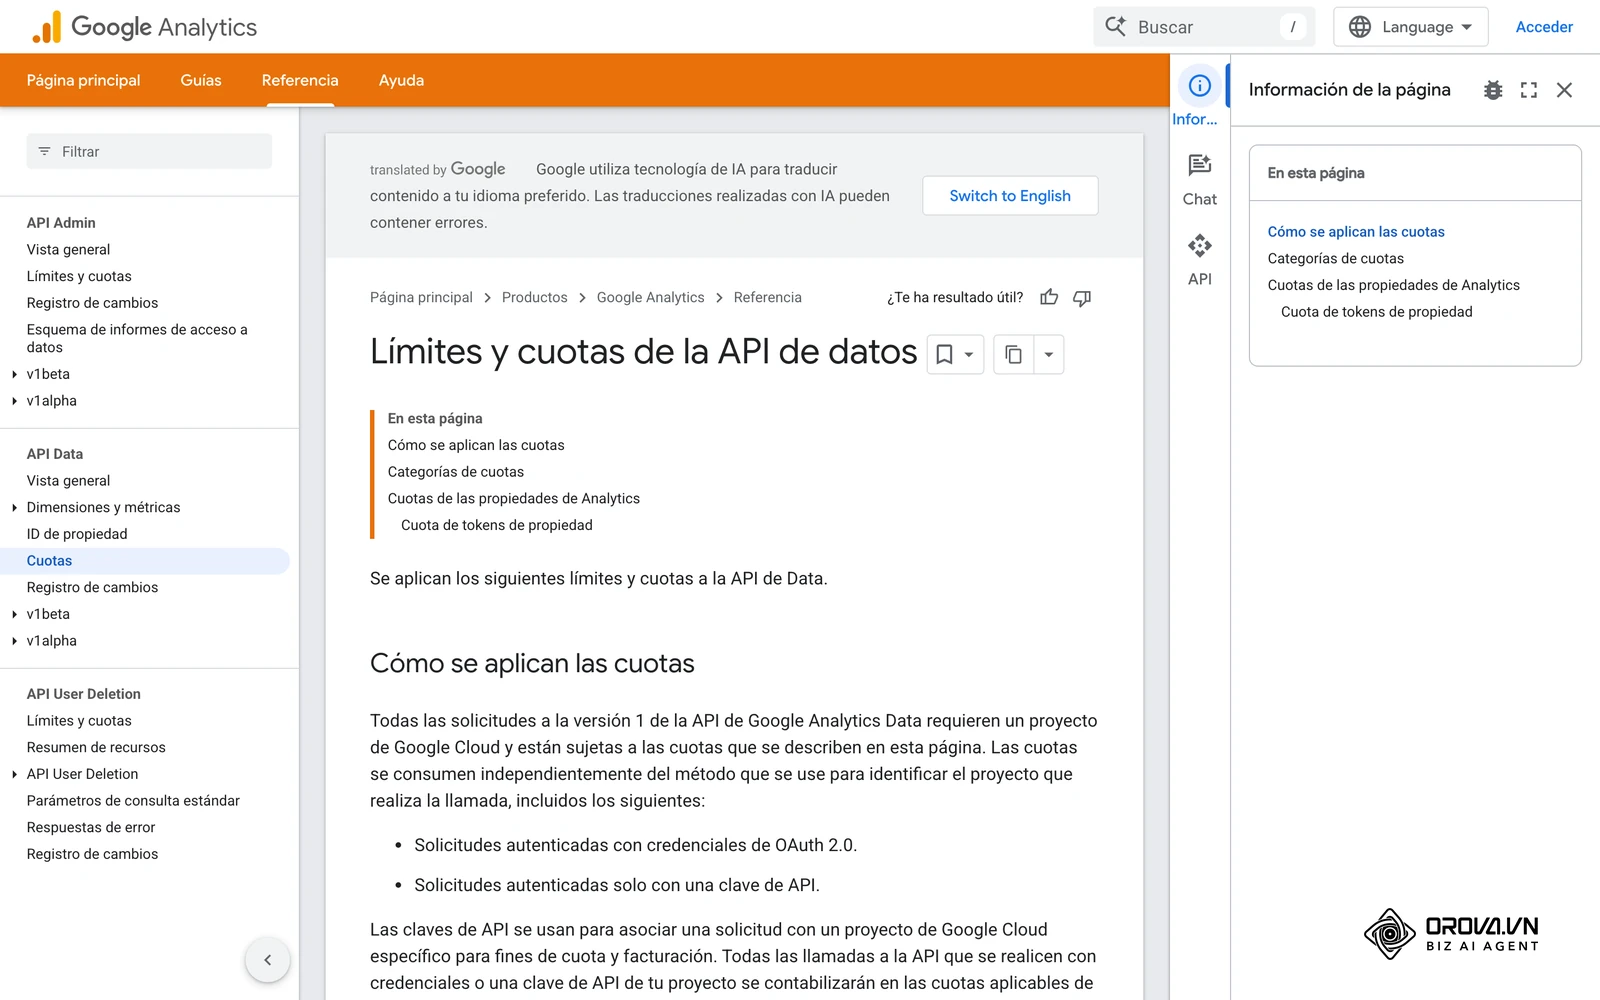Open the Guías tab
1600x1000 pixels.
(201, 80)
